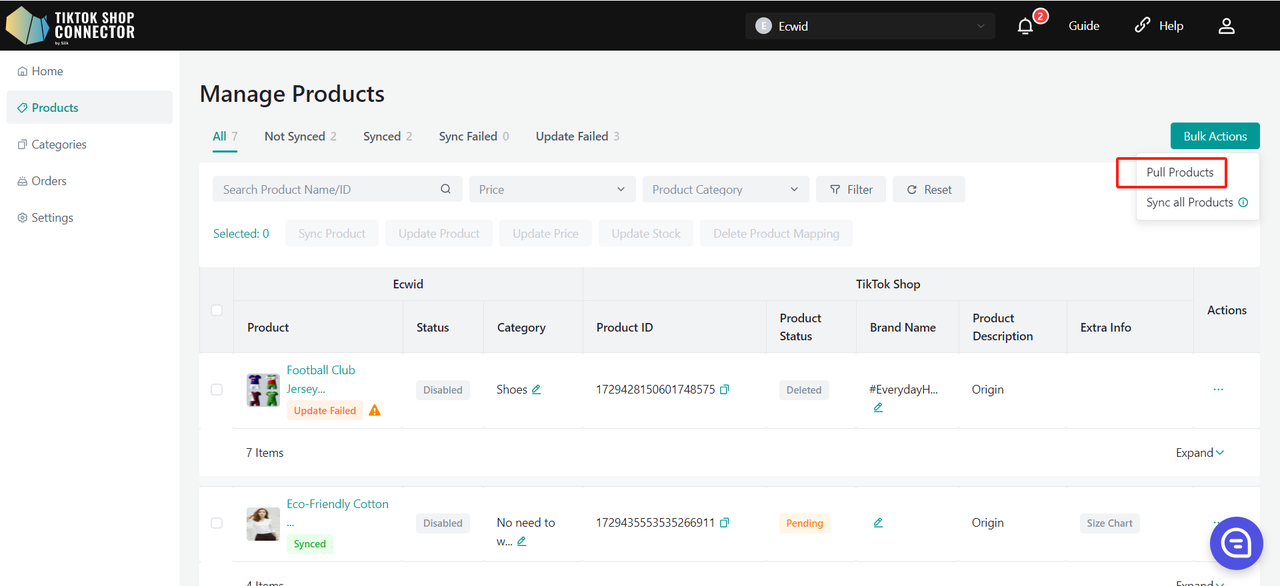Click the Pending product status badge

click(x=805, y=523)
